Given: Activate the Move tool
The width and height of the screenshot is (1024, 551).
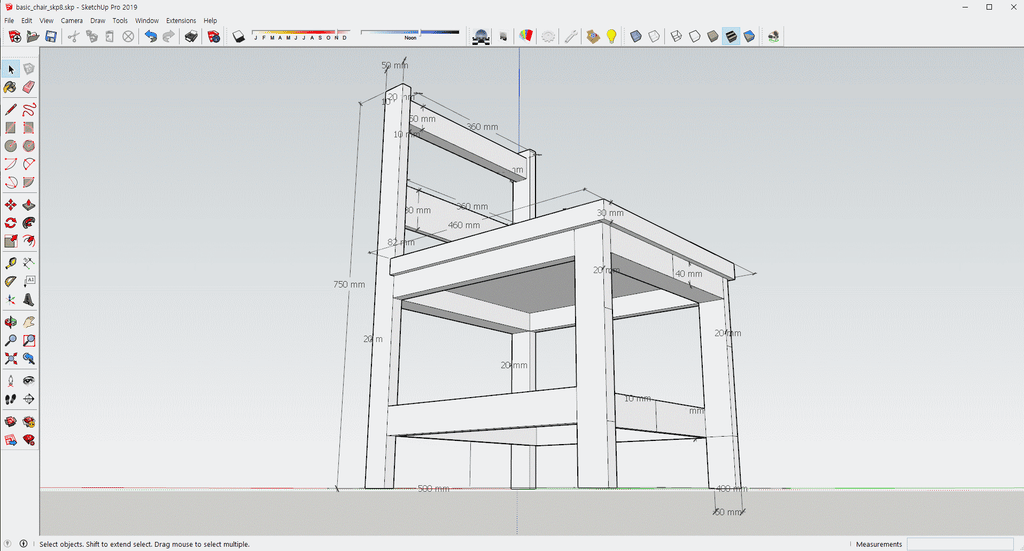Looking at the screenshot, I should click(10, 205).
